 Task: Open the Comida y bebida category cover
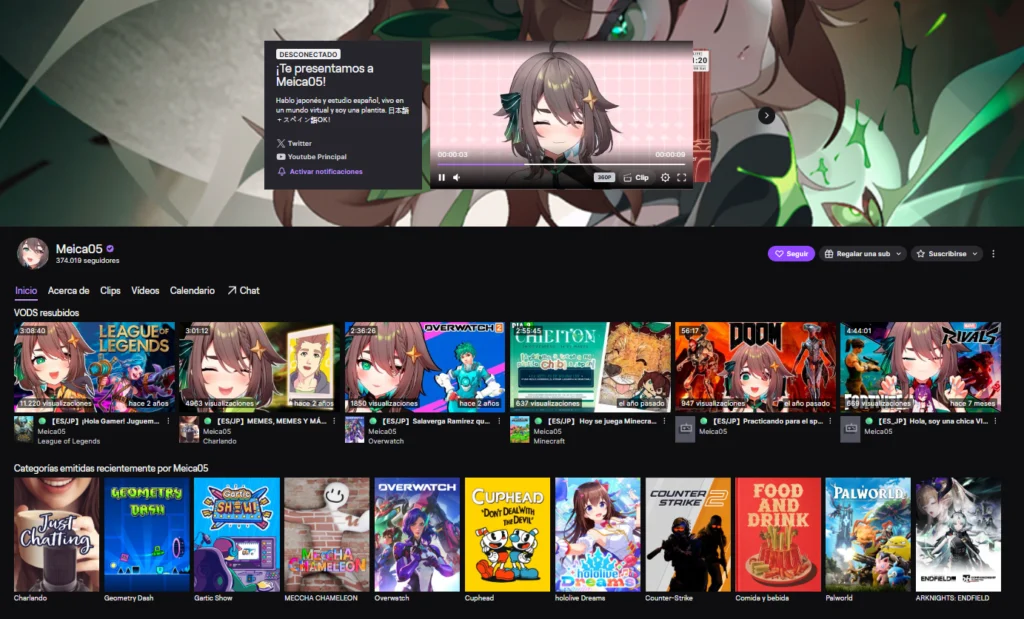click(x=778, y=534)
